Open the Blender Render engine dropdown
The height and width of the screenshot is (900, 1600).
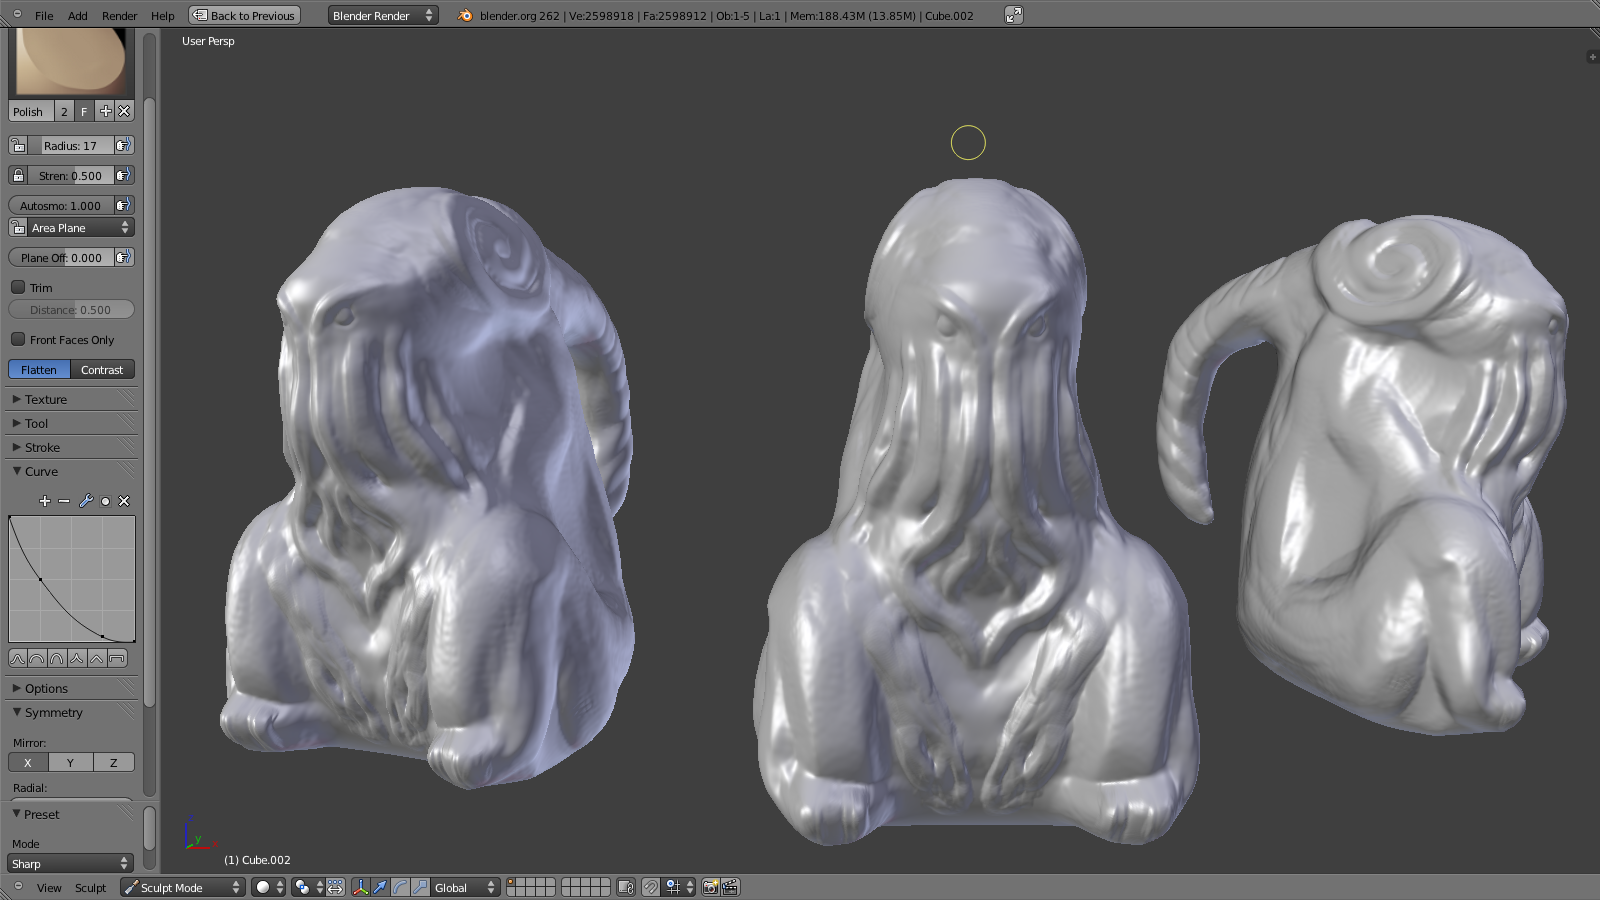pyautogui.click(x=383, y=15)
